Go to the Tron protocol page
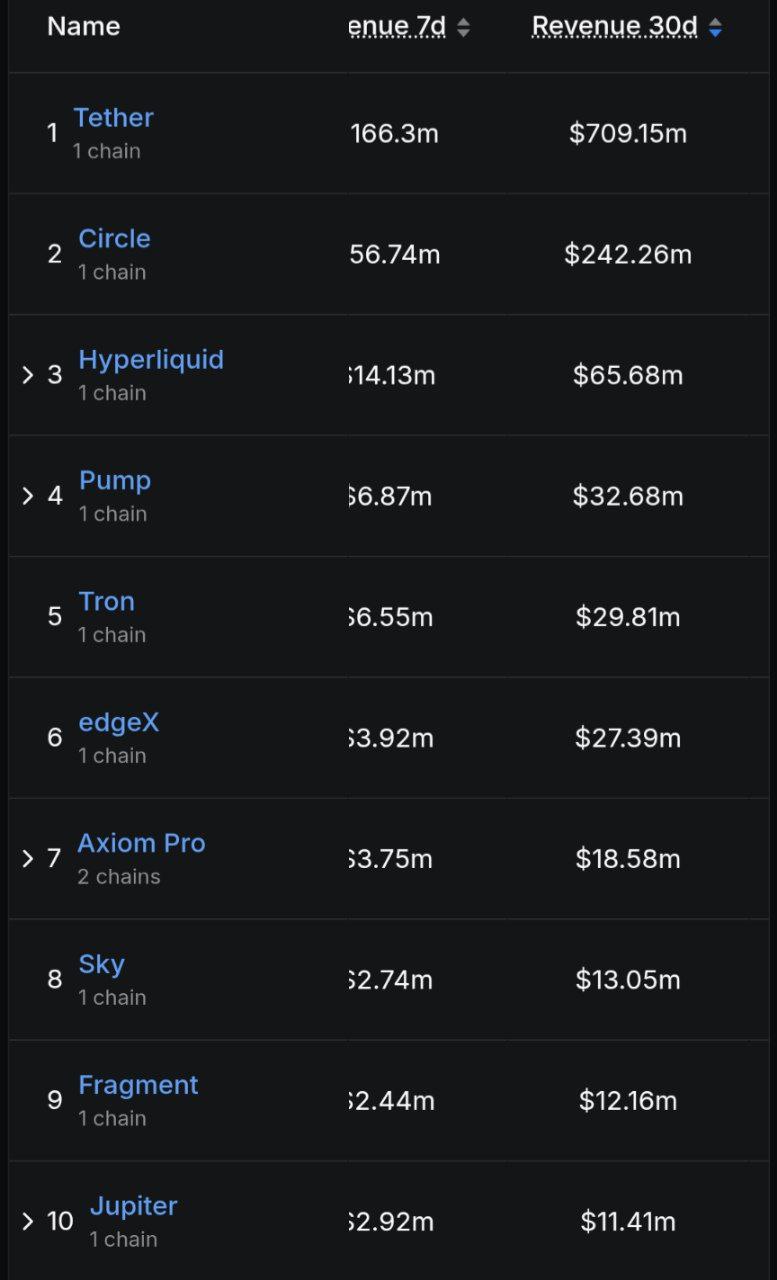 click(106, 602)
